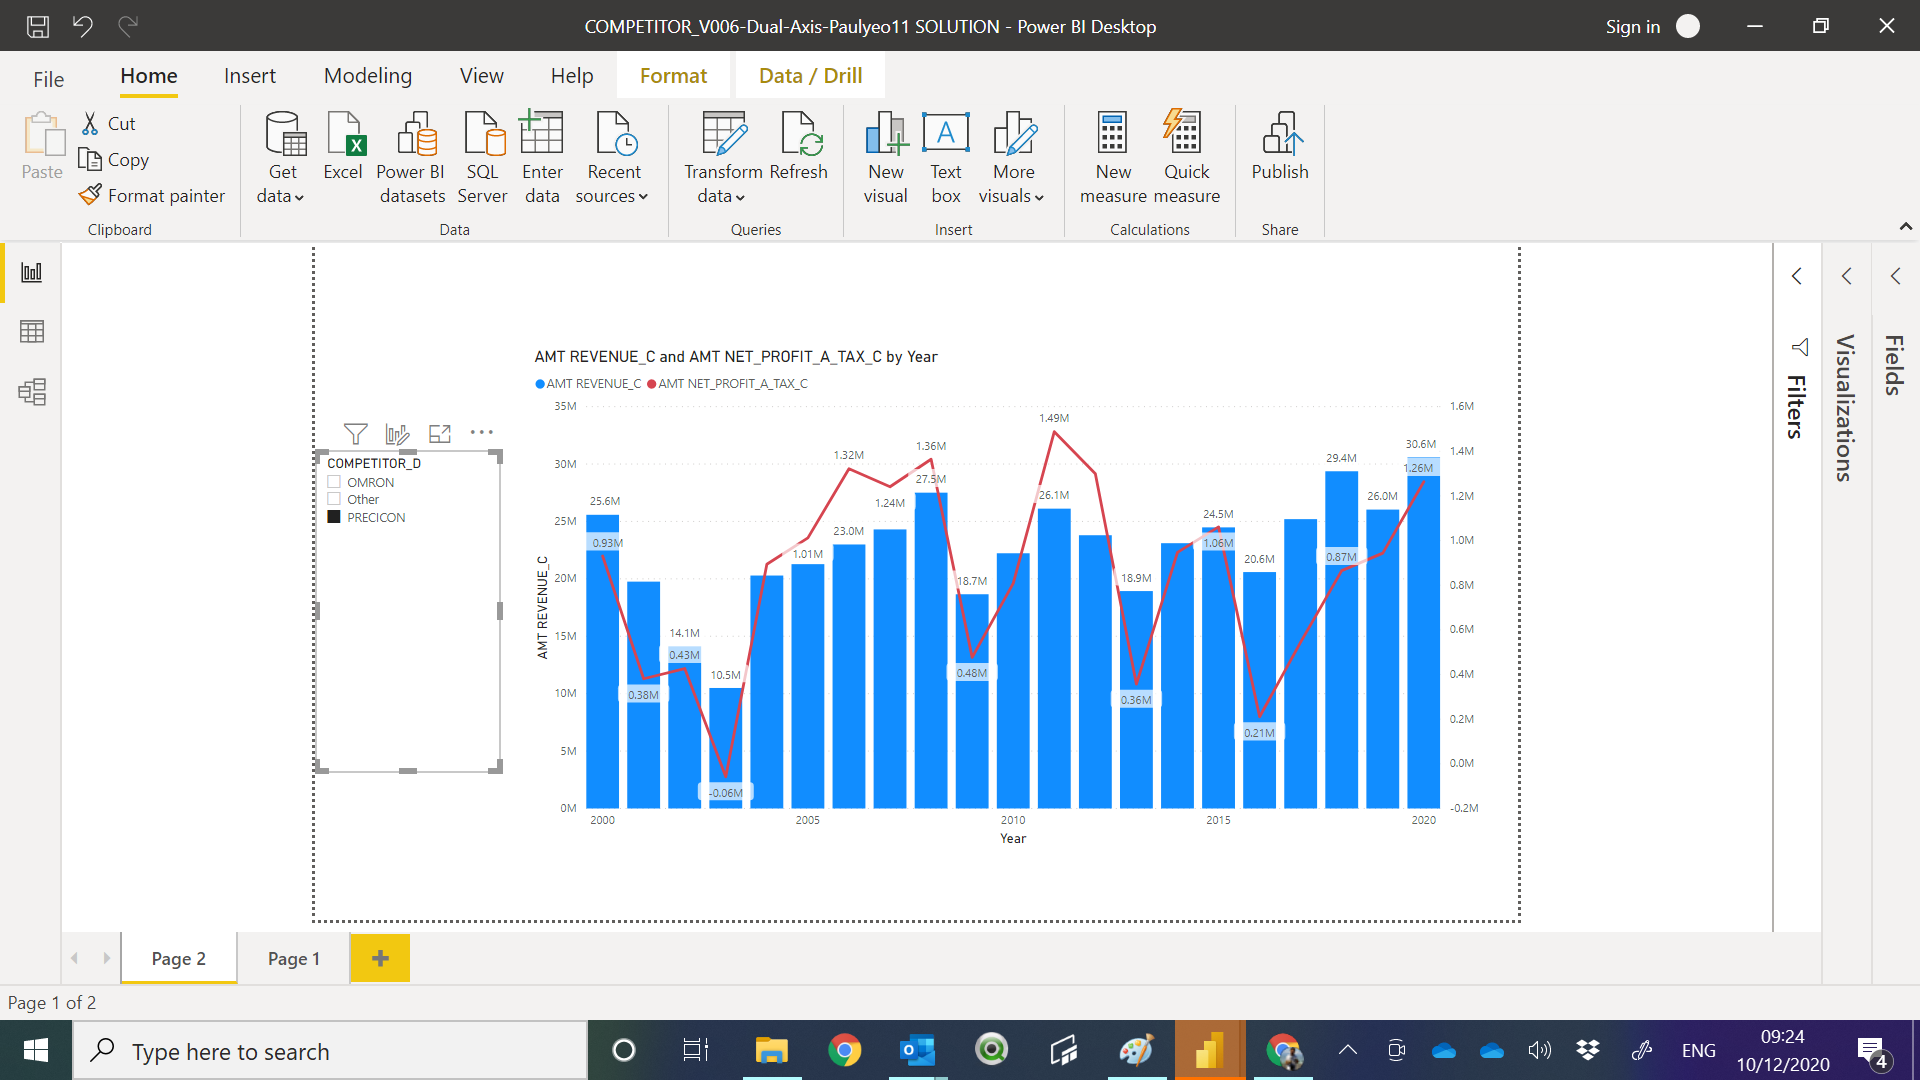Click the Excel data source icon

pyautogui.click(x=343, y=146)
